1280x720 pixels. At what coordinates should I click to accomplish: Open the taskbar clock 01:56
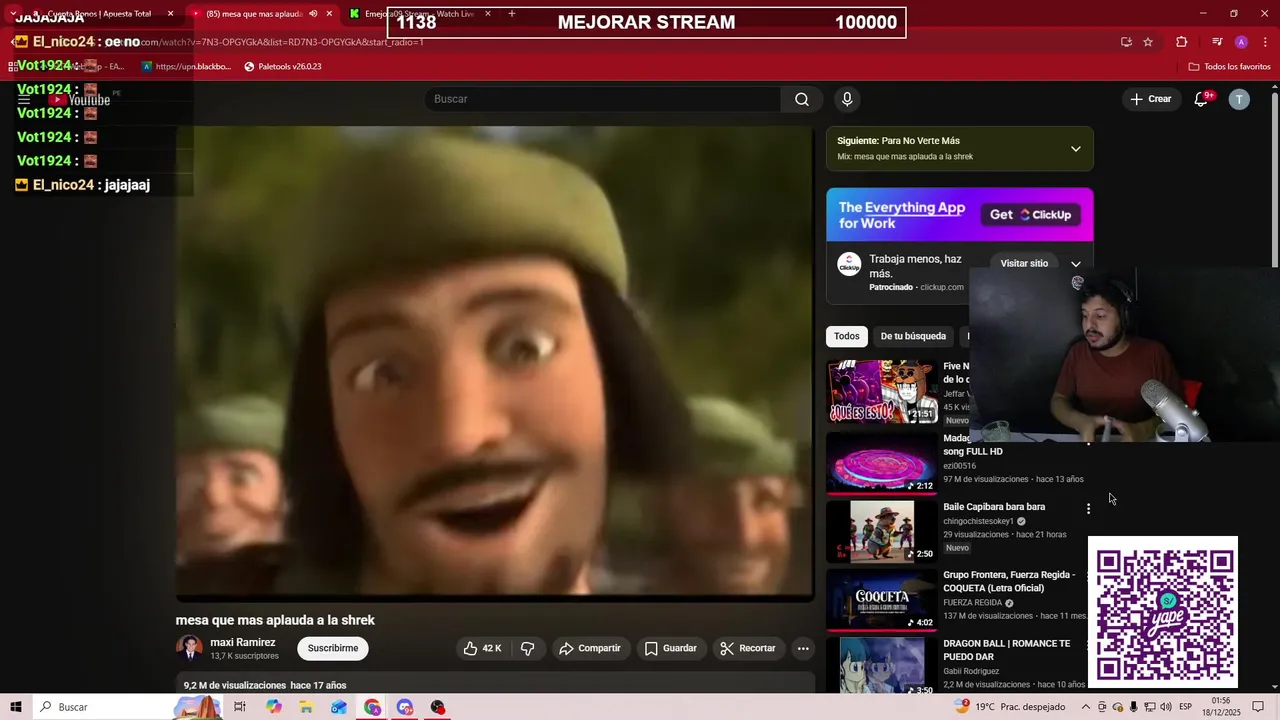click(1221, 707)
